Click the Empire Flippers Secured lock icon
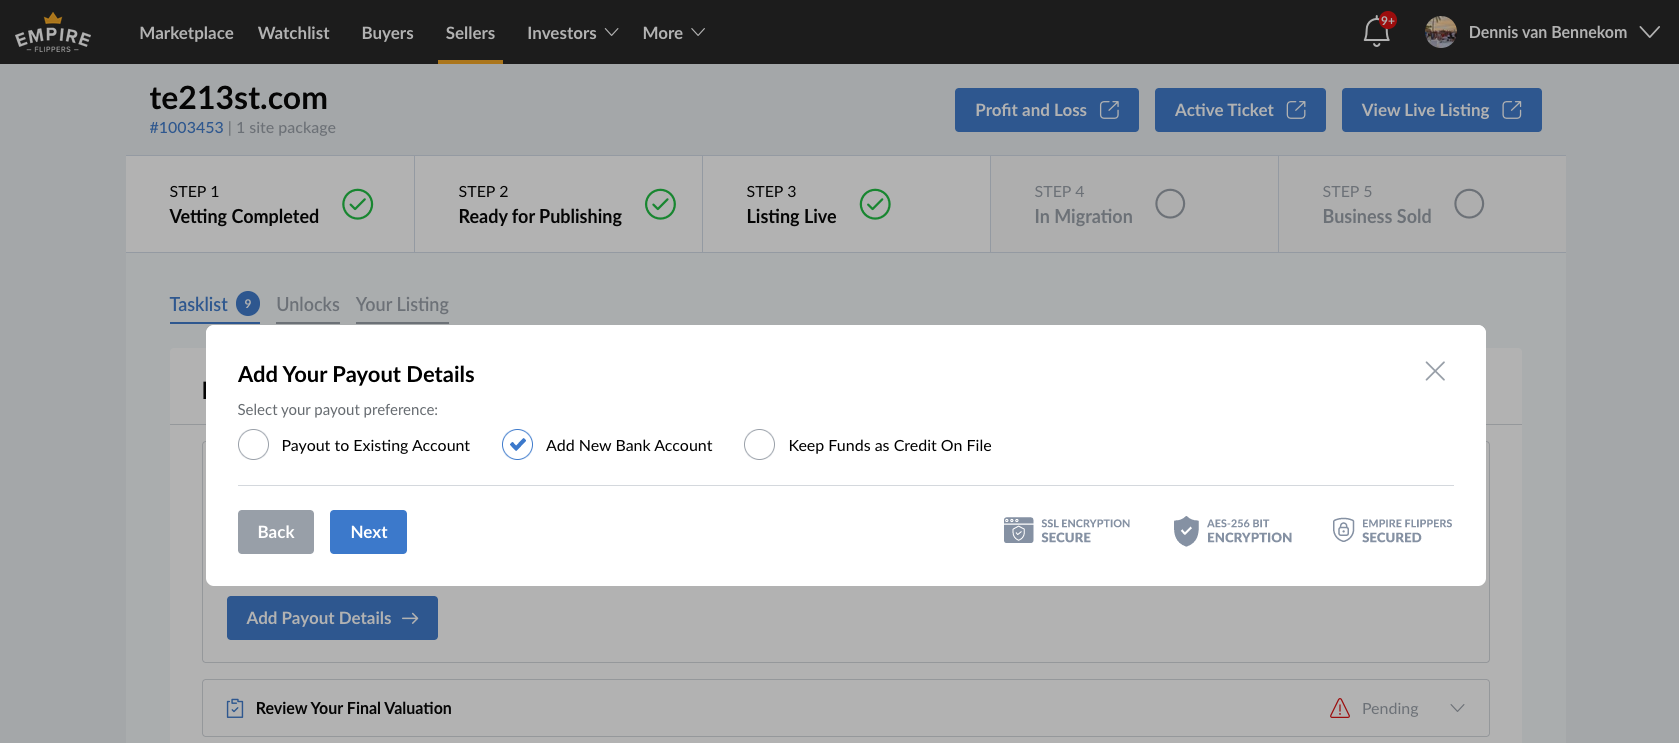1679x743 pixels. tap(1344, 530)
